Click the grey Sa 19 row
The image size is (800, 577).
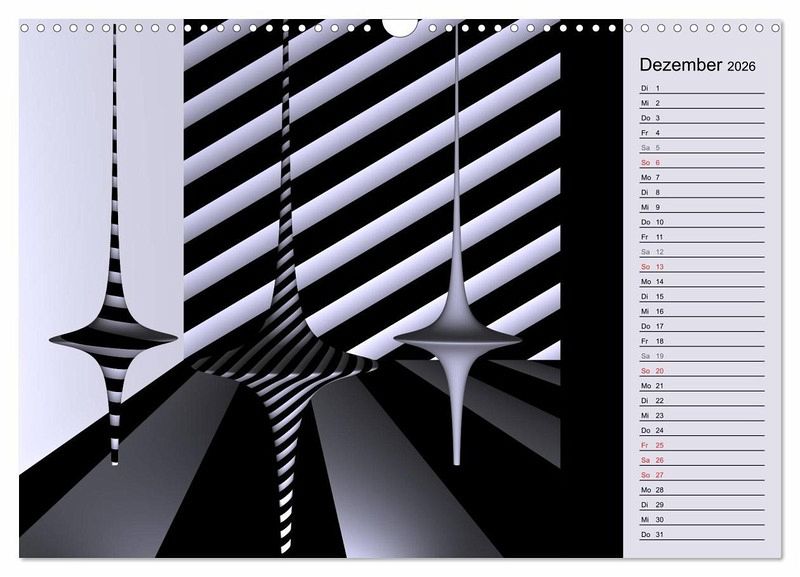click(700, 356)
